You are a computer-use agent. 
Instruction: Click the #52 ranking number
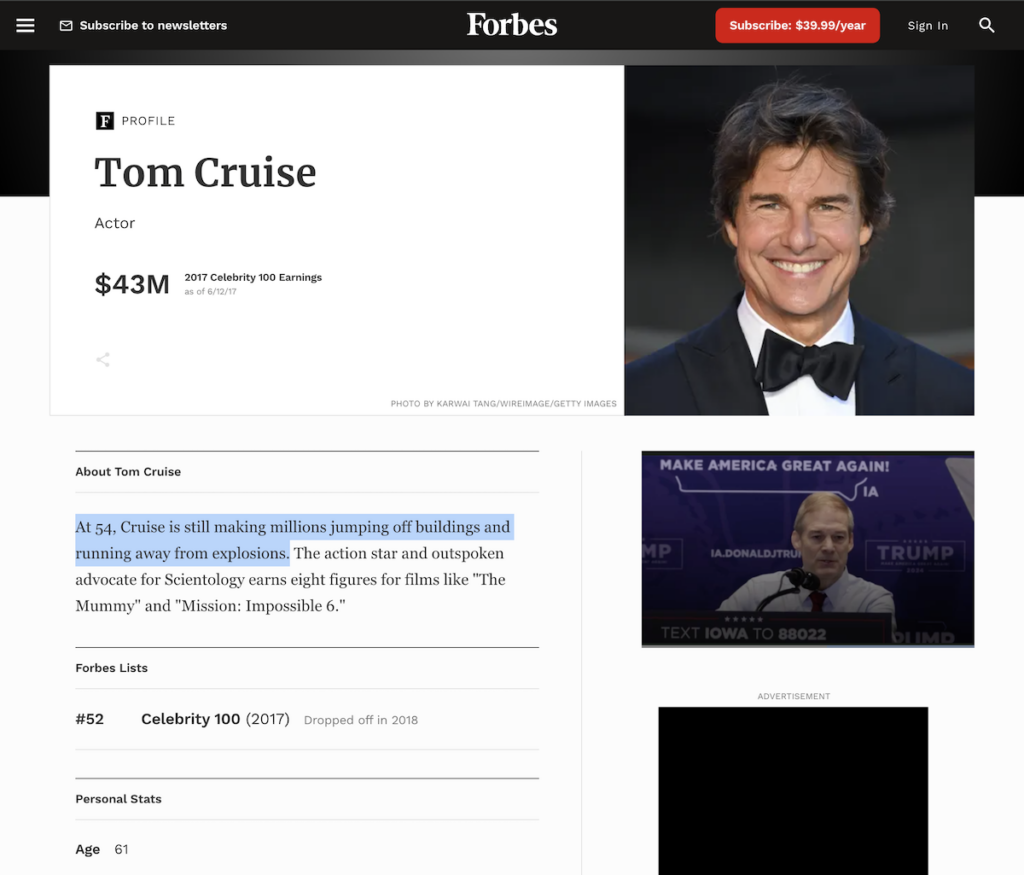89,719
